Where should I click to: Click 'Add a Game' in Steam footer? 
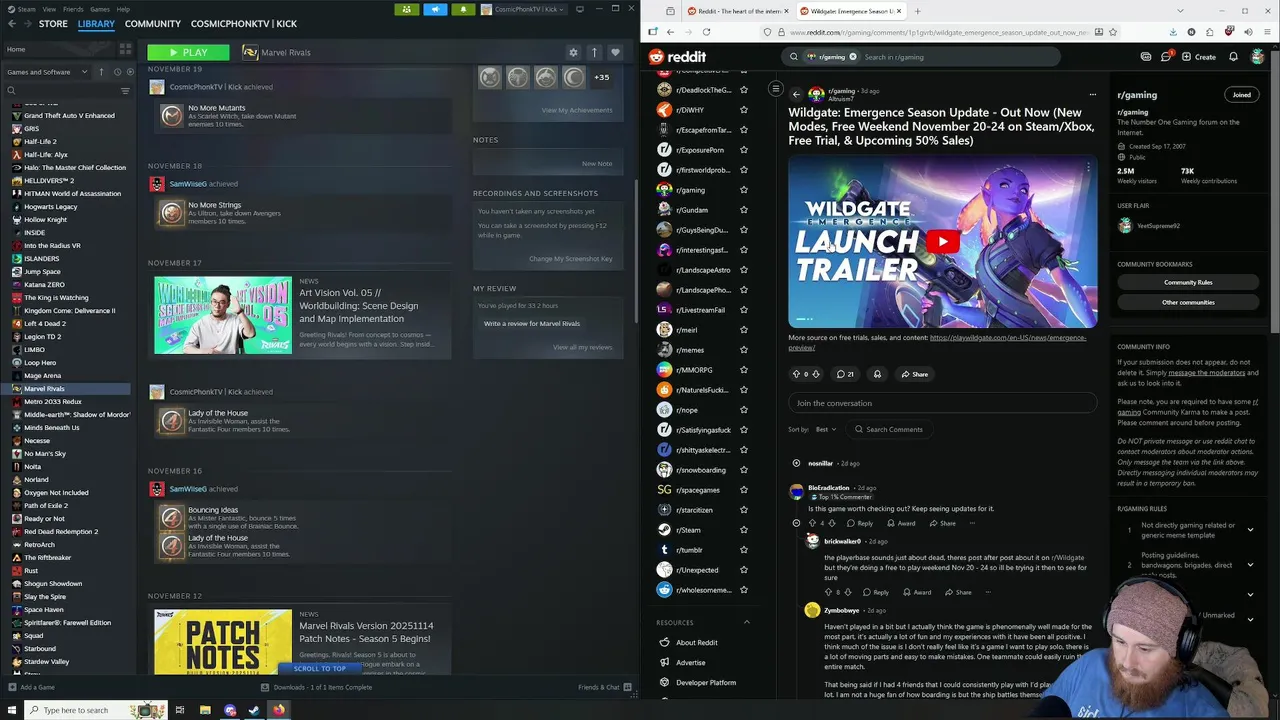click(x=31, y=687)
